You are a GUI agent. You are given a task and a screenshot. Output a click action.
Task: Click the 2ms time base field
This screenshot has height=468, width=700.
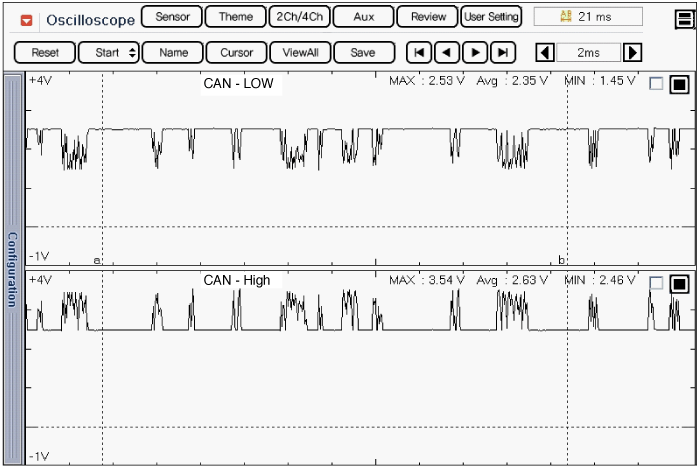click(x=588, y=53)
